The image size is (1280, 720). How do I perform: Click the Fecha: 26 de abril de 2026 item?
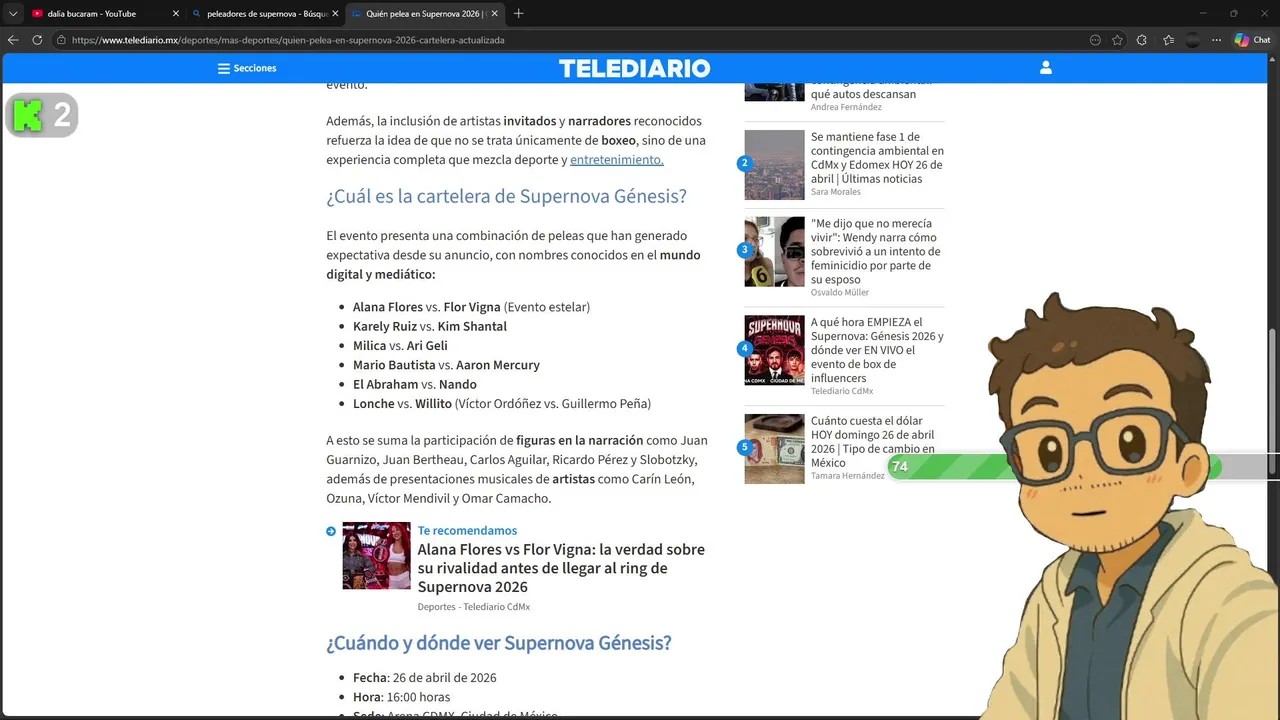[425, 677]
